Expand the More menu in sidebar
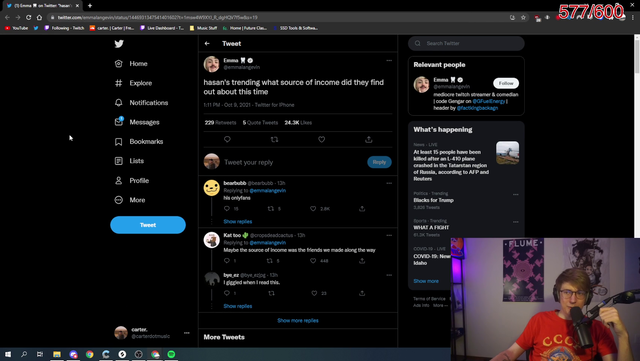 [130, 200]
